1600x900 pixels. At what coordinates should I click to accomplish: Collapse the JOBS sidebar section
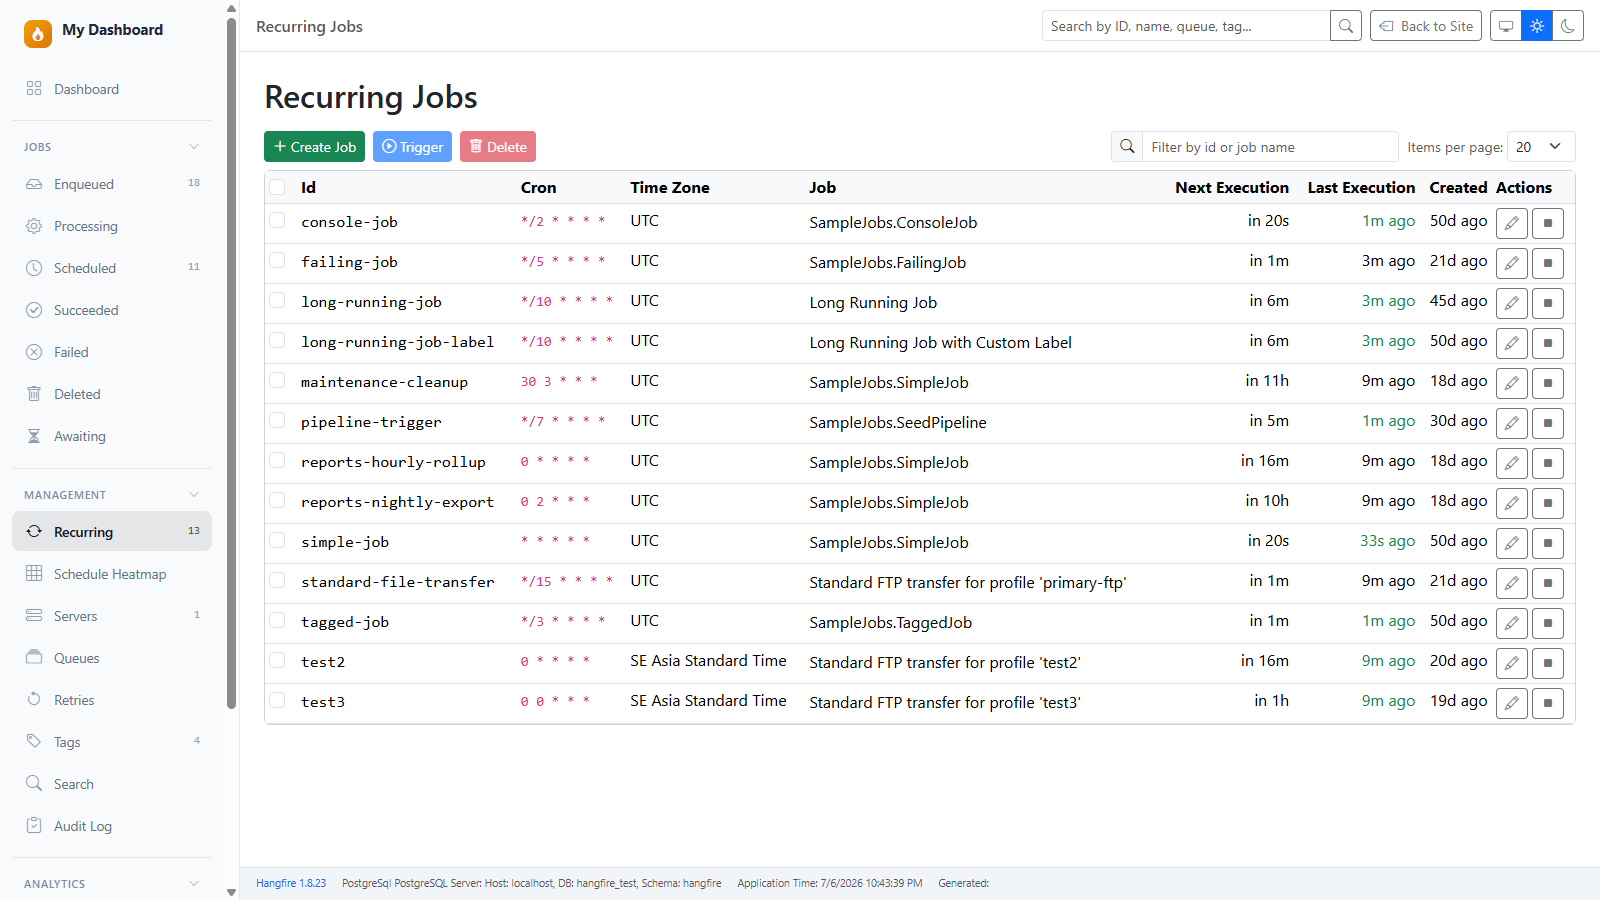[x=112, y=147]
